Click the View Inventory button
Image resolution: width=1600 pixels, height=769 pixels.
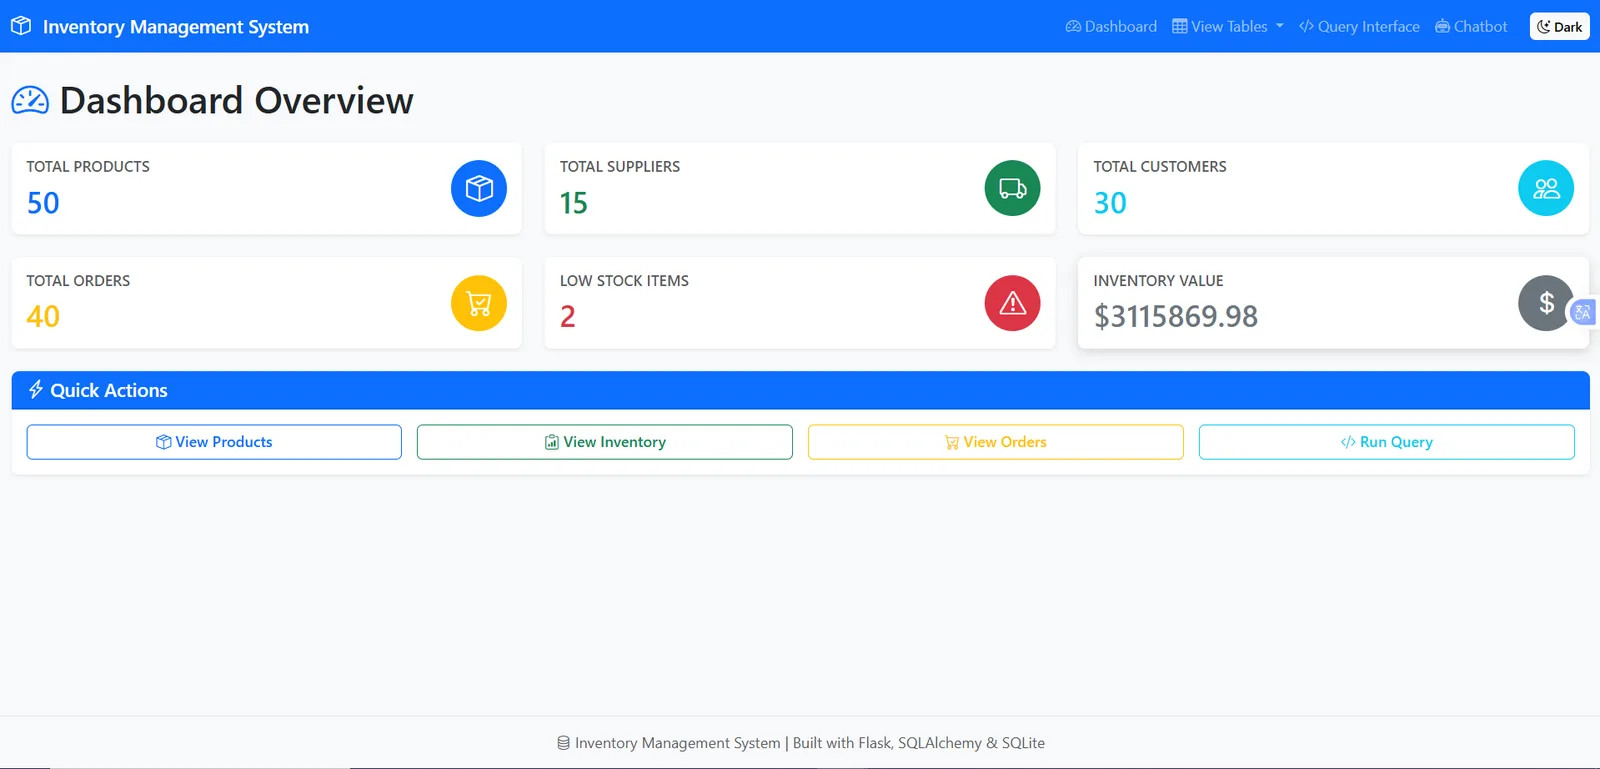[x=605, y=442]
